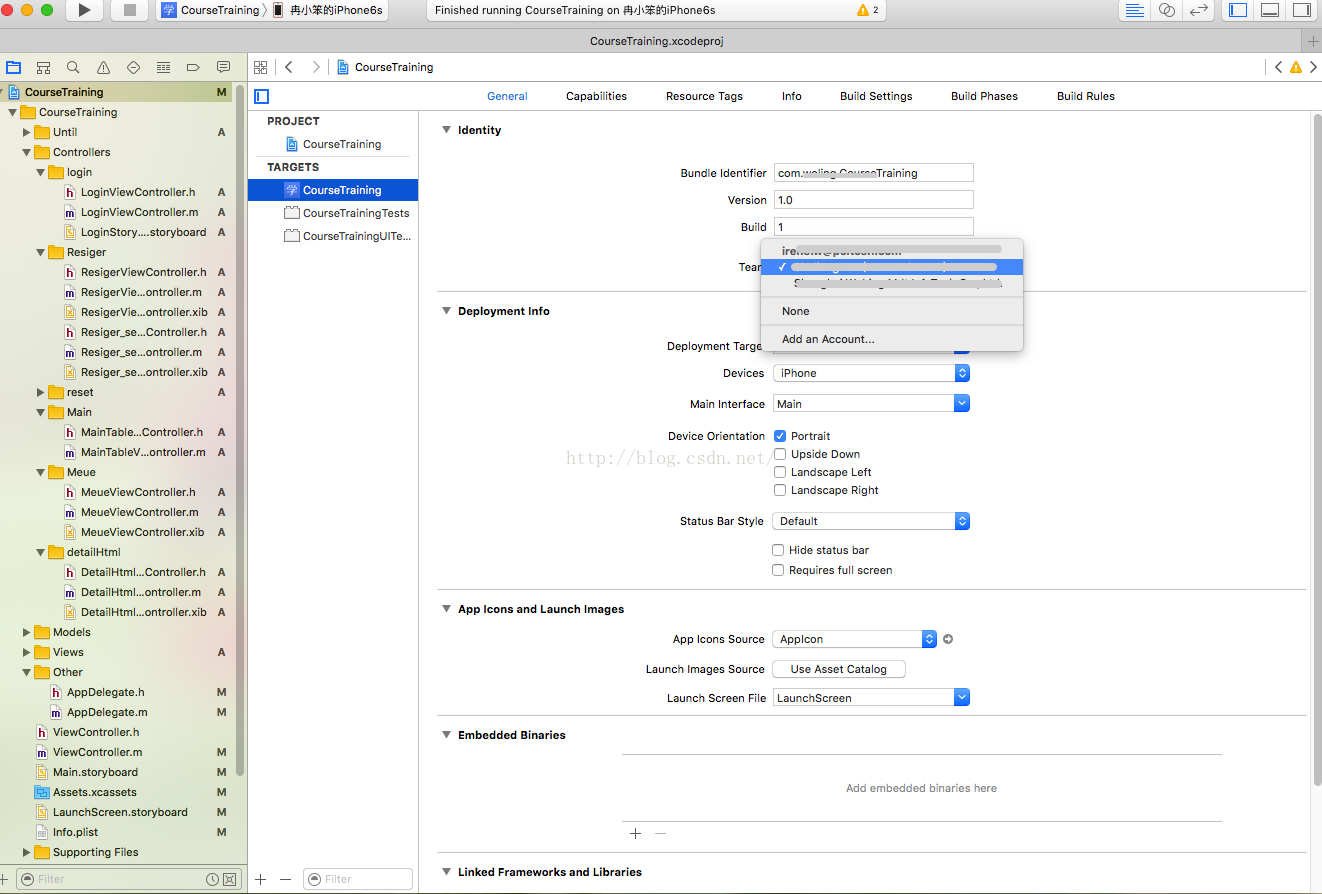This screenshot has width=1322, height=894.
Task: Add a new tab with plus button
Action: [1313, 41]
